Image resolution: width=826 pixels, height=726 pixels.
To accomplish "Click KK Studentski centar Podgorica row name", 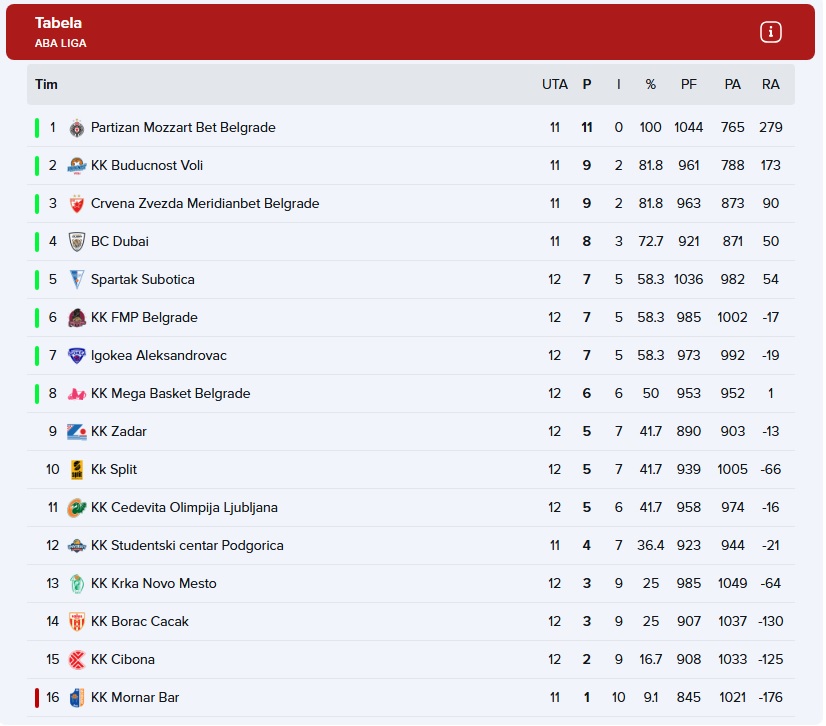I will (x=187, y=546).
